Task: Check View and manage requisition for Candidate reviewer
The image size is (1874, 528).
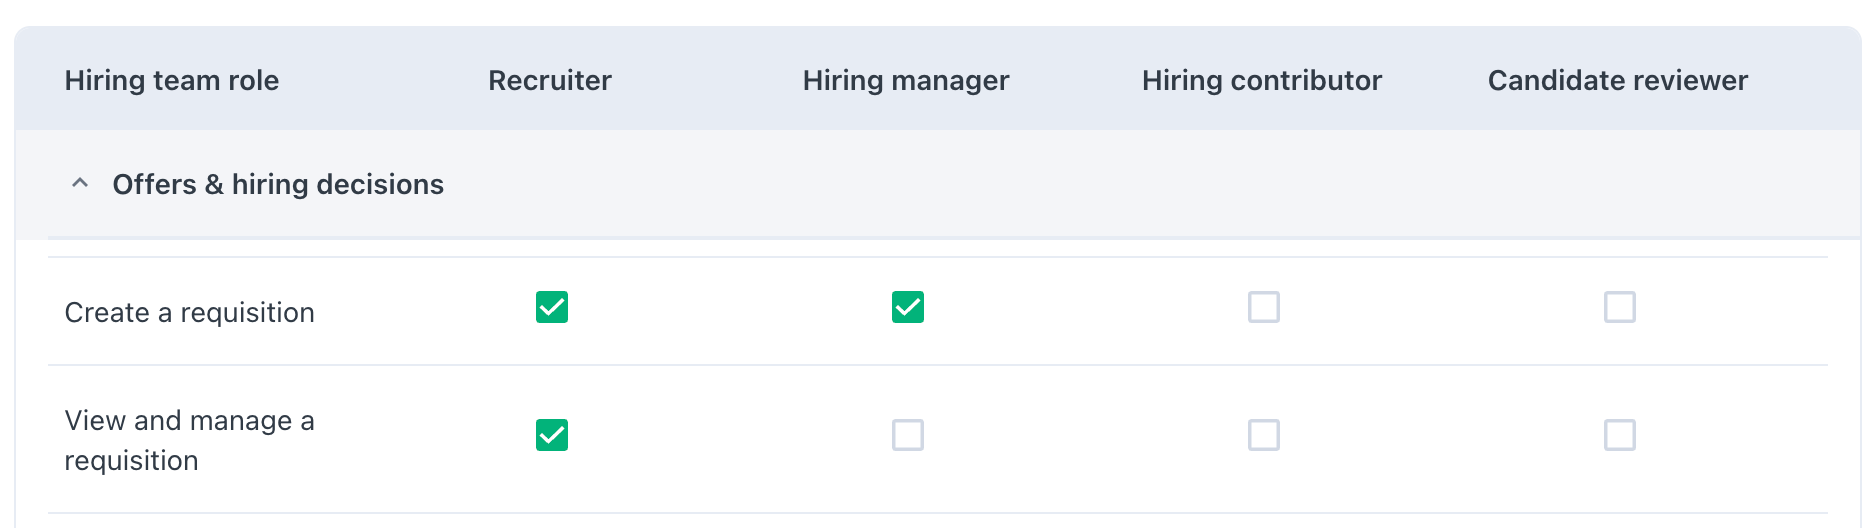Action: point(1620,435)
